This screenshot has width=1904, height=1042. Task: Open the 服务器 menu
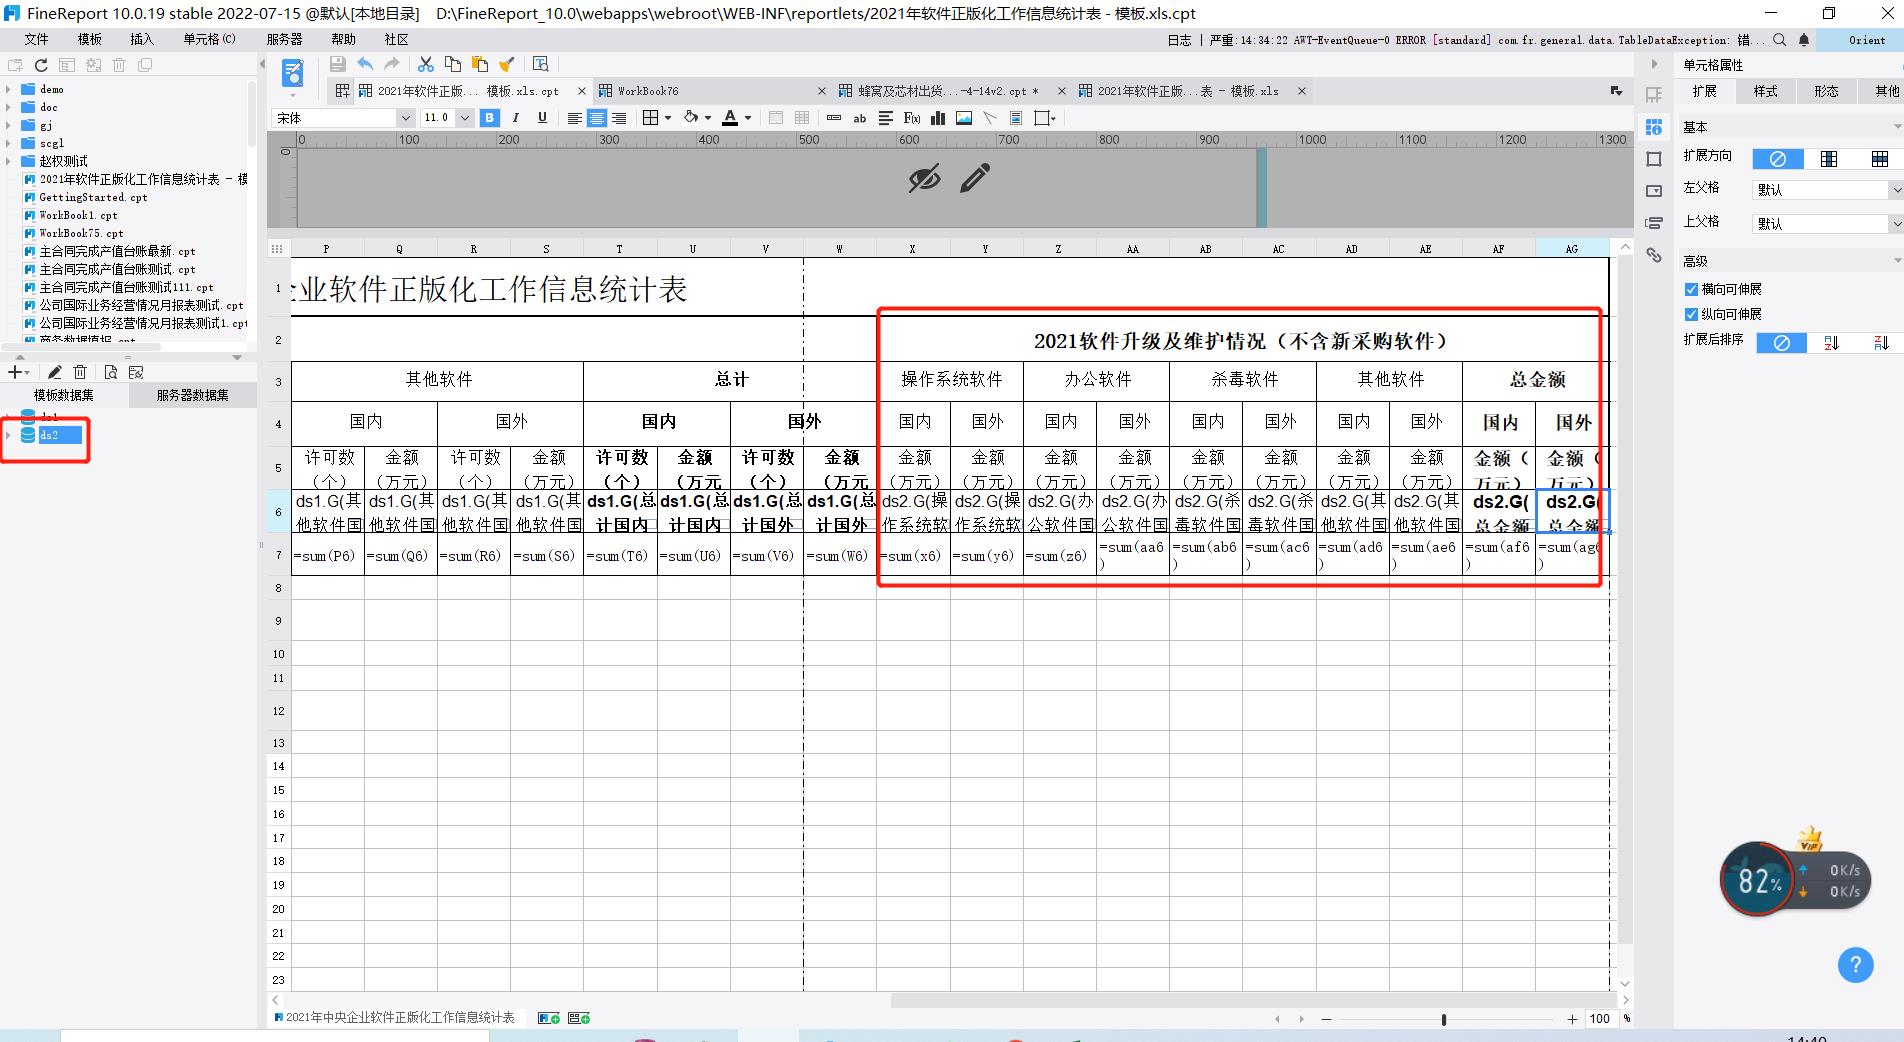tap(284, 39)
